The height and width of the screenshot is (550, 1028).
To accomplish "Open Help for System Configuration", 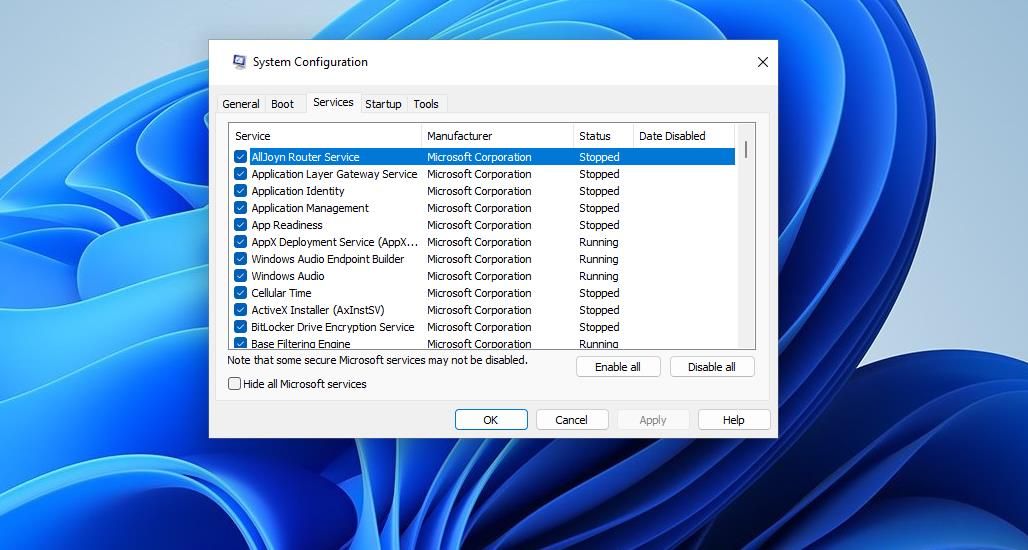I will 734,420.
